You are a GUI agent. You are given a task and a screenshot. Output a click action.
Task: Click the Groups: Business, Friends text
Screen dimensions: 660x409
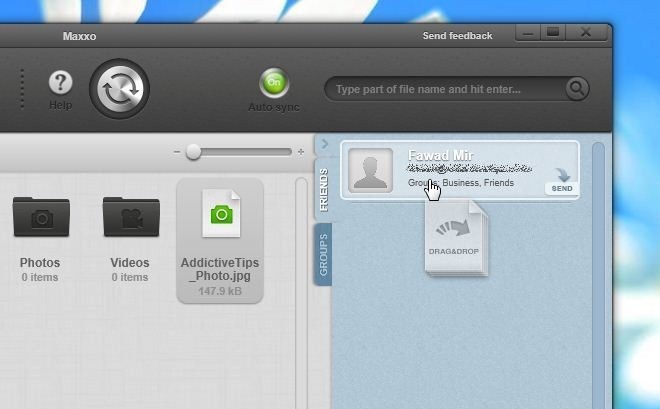tap(461, 183)
